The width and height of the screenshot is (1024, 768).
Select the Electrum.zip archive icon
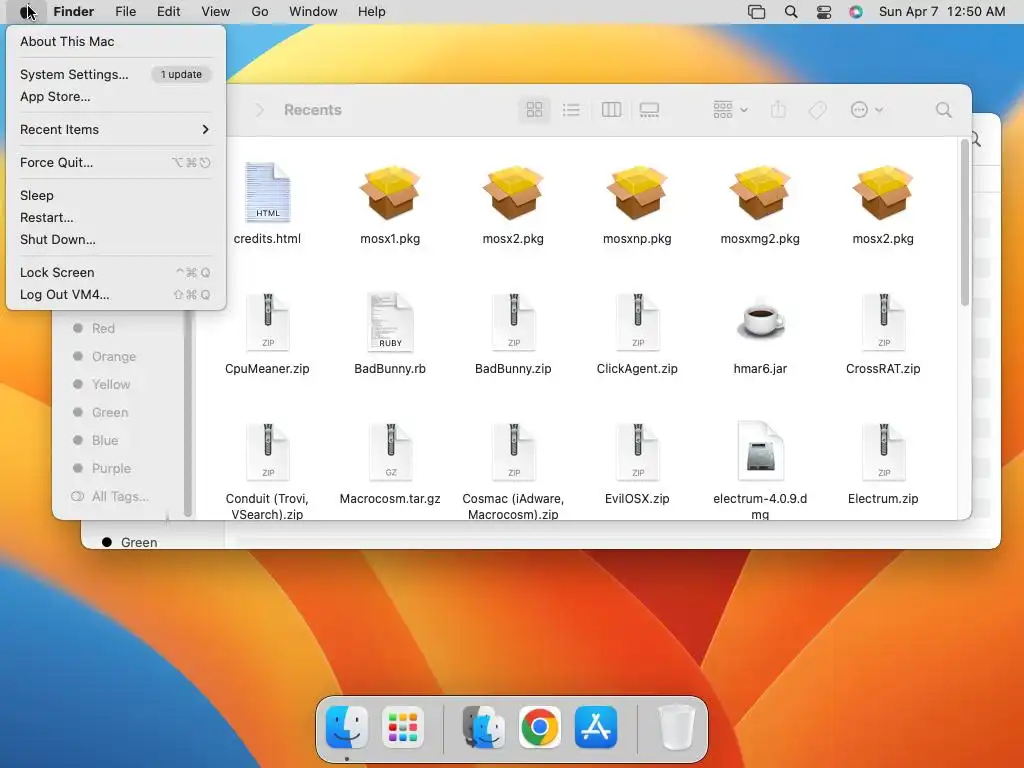point(883,453)
